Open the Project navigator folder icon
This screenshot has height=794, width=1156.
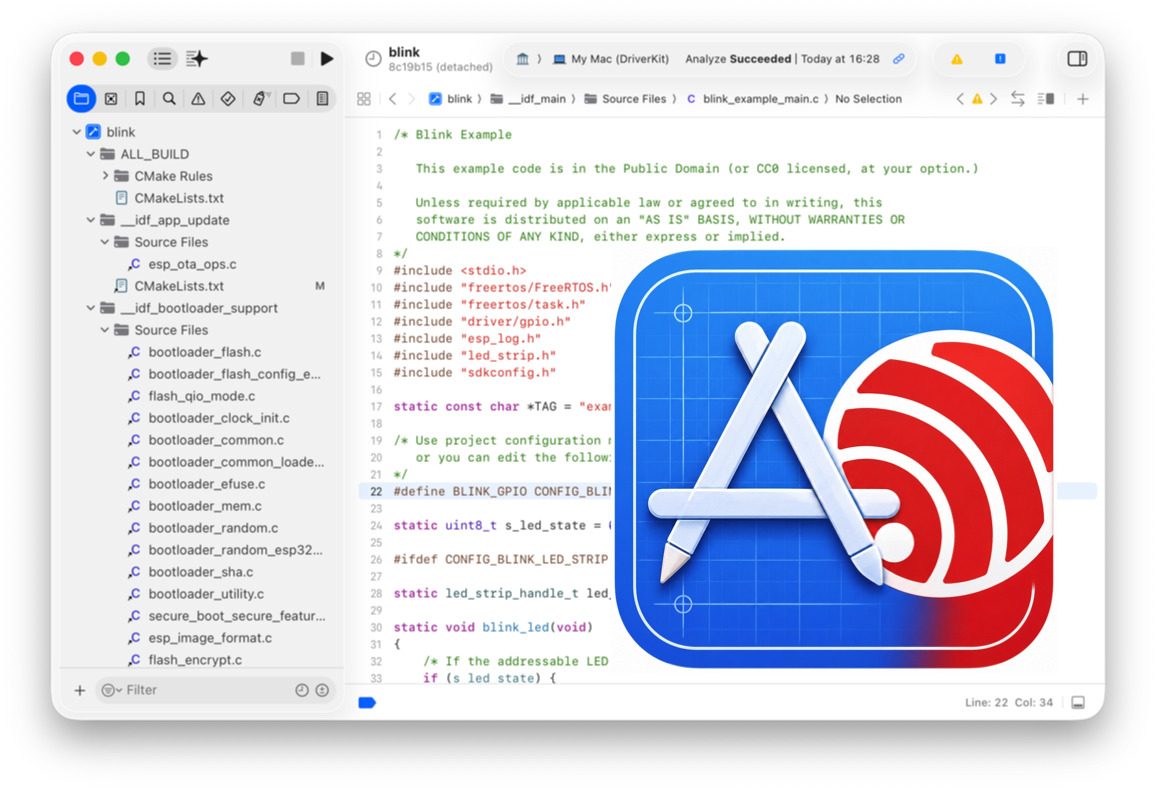coord(81,99)
